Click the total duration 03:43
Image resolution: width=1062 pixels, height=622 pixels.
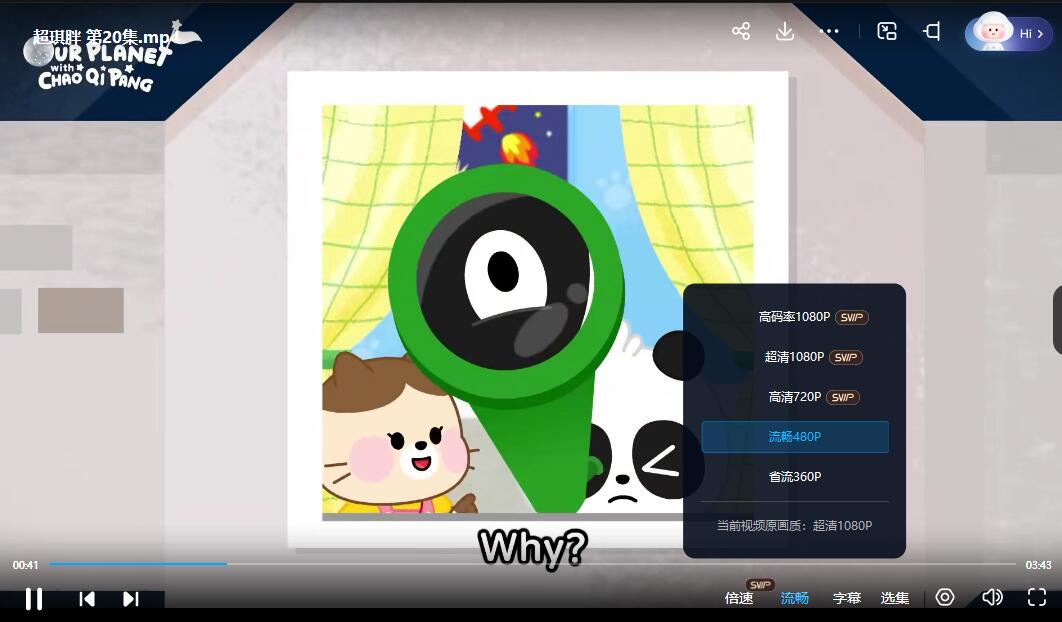click(1038, 564)
